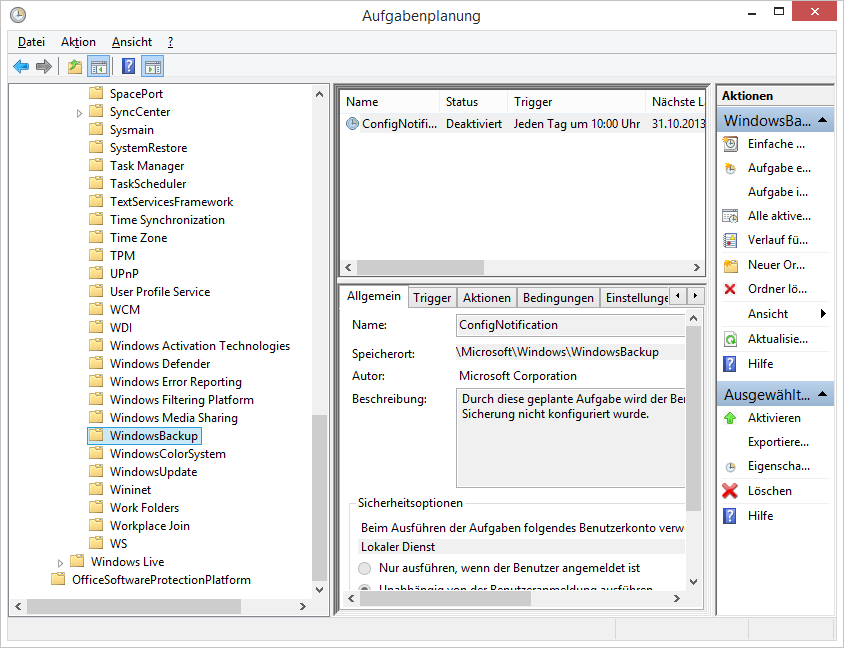Open the Ansicht submenu arrow in Aktionen
Screen dimensions: 844x648
[823, 313]
